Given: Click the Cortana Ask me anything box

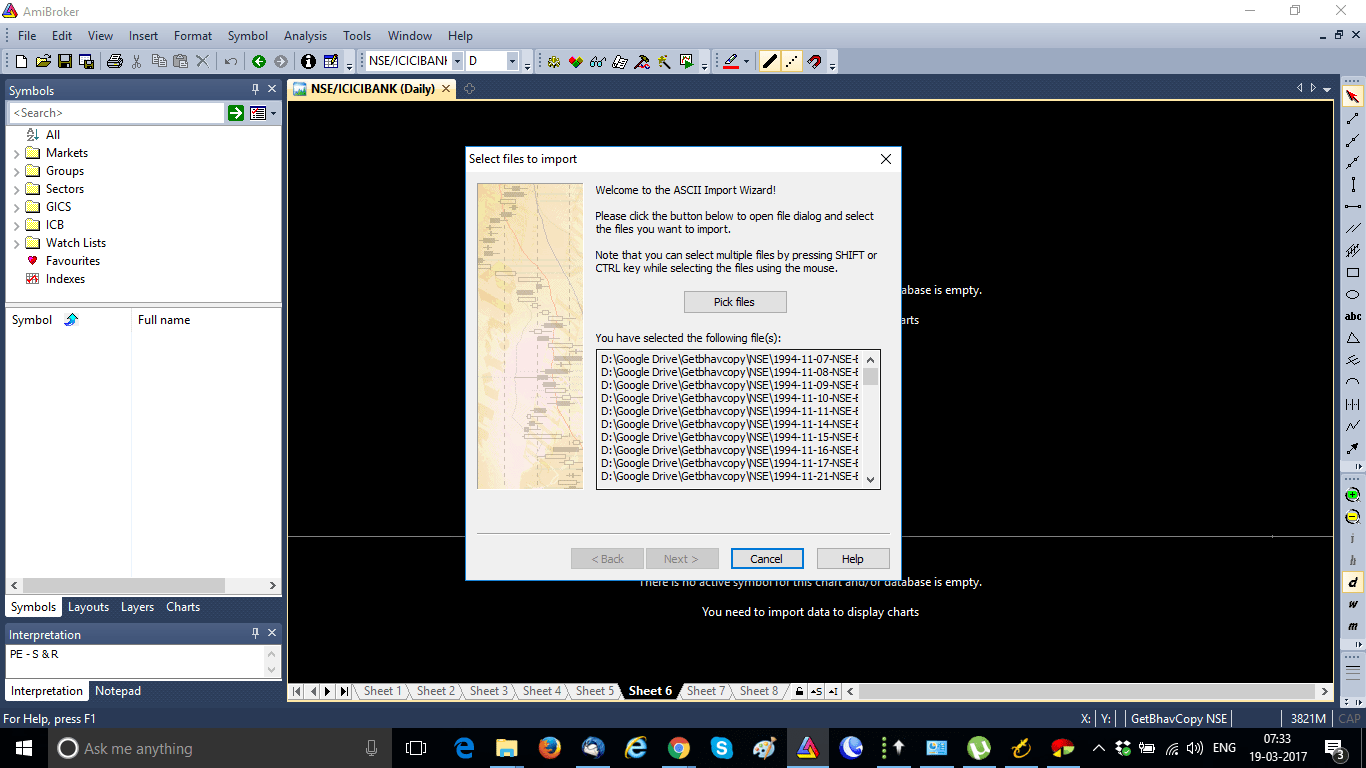Looking at the screenshot, I should tap(220, 748).
